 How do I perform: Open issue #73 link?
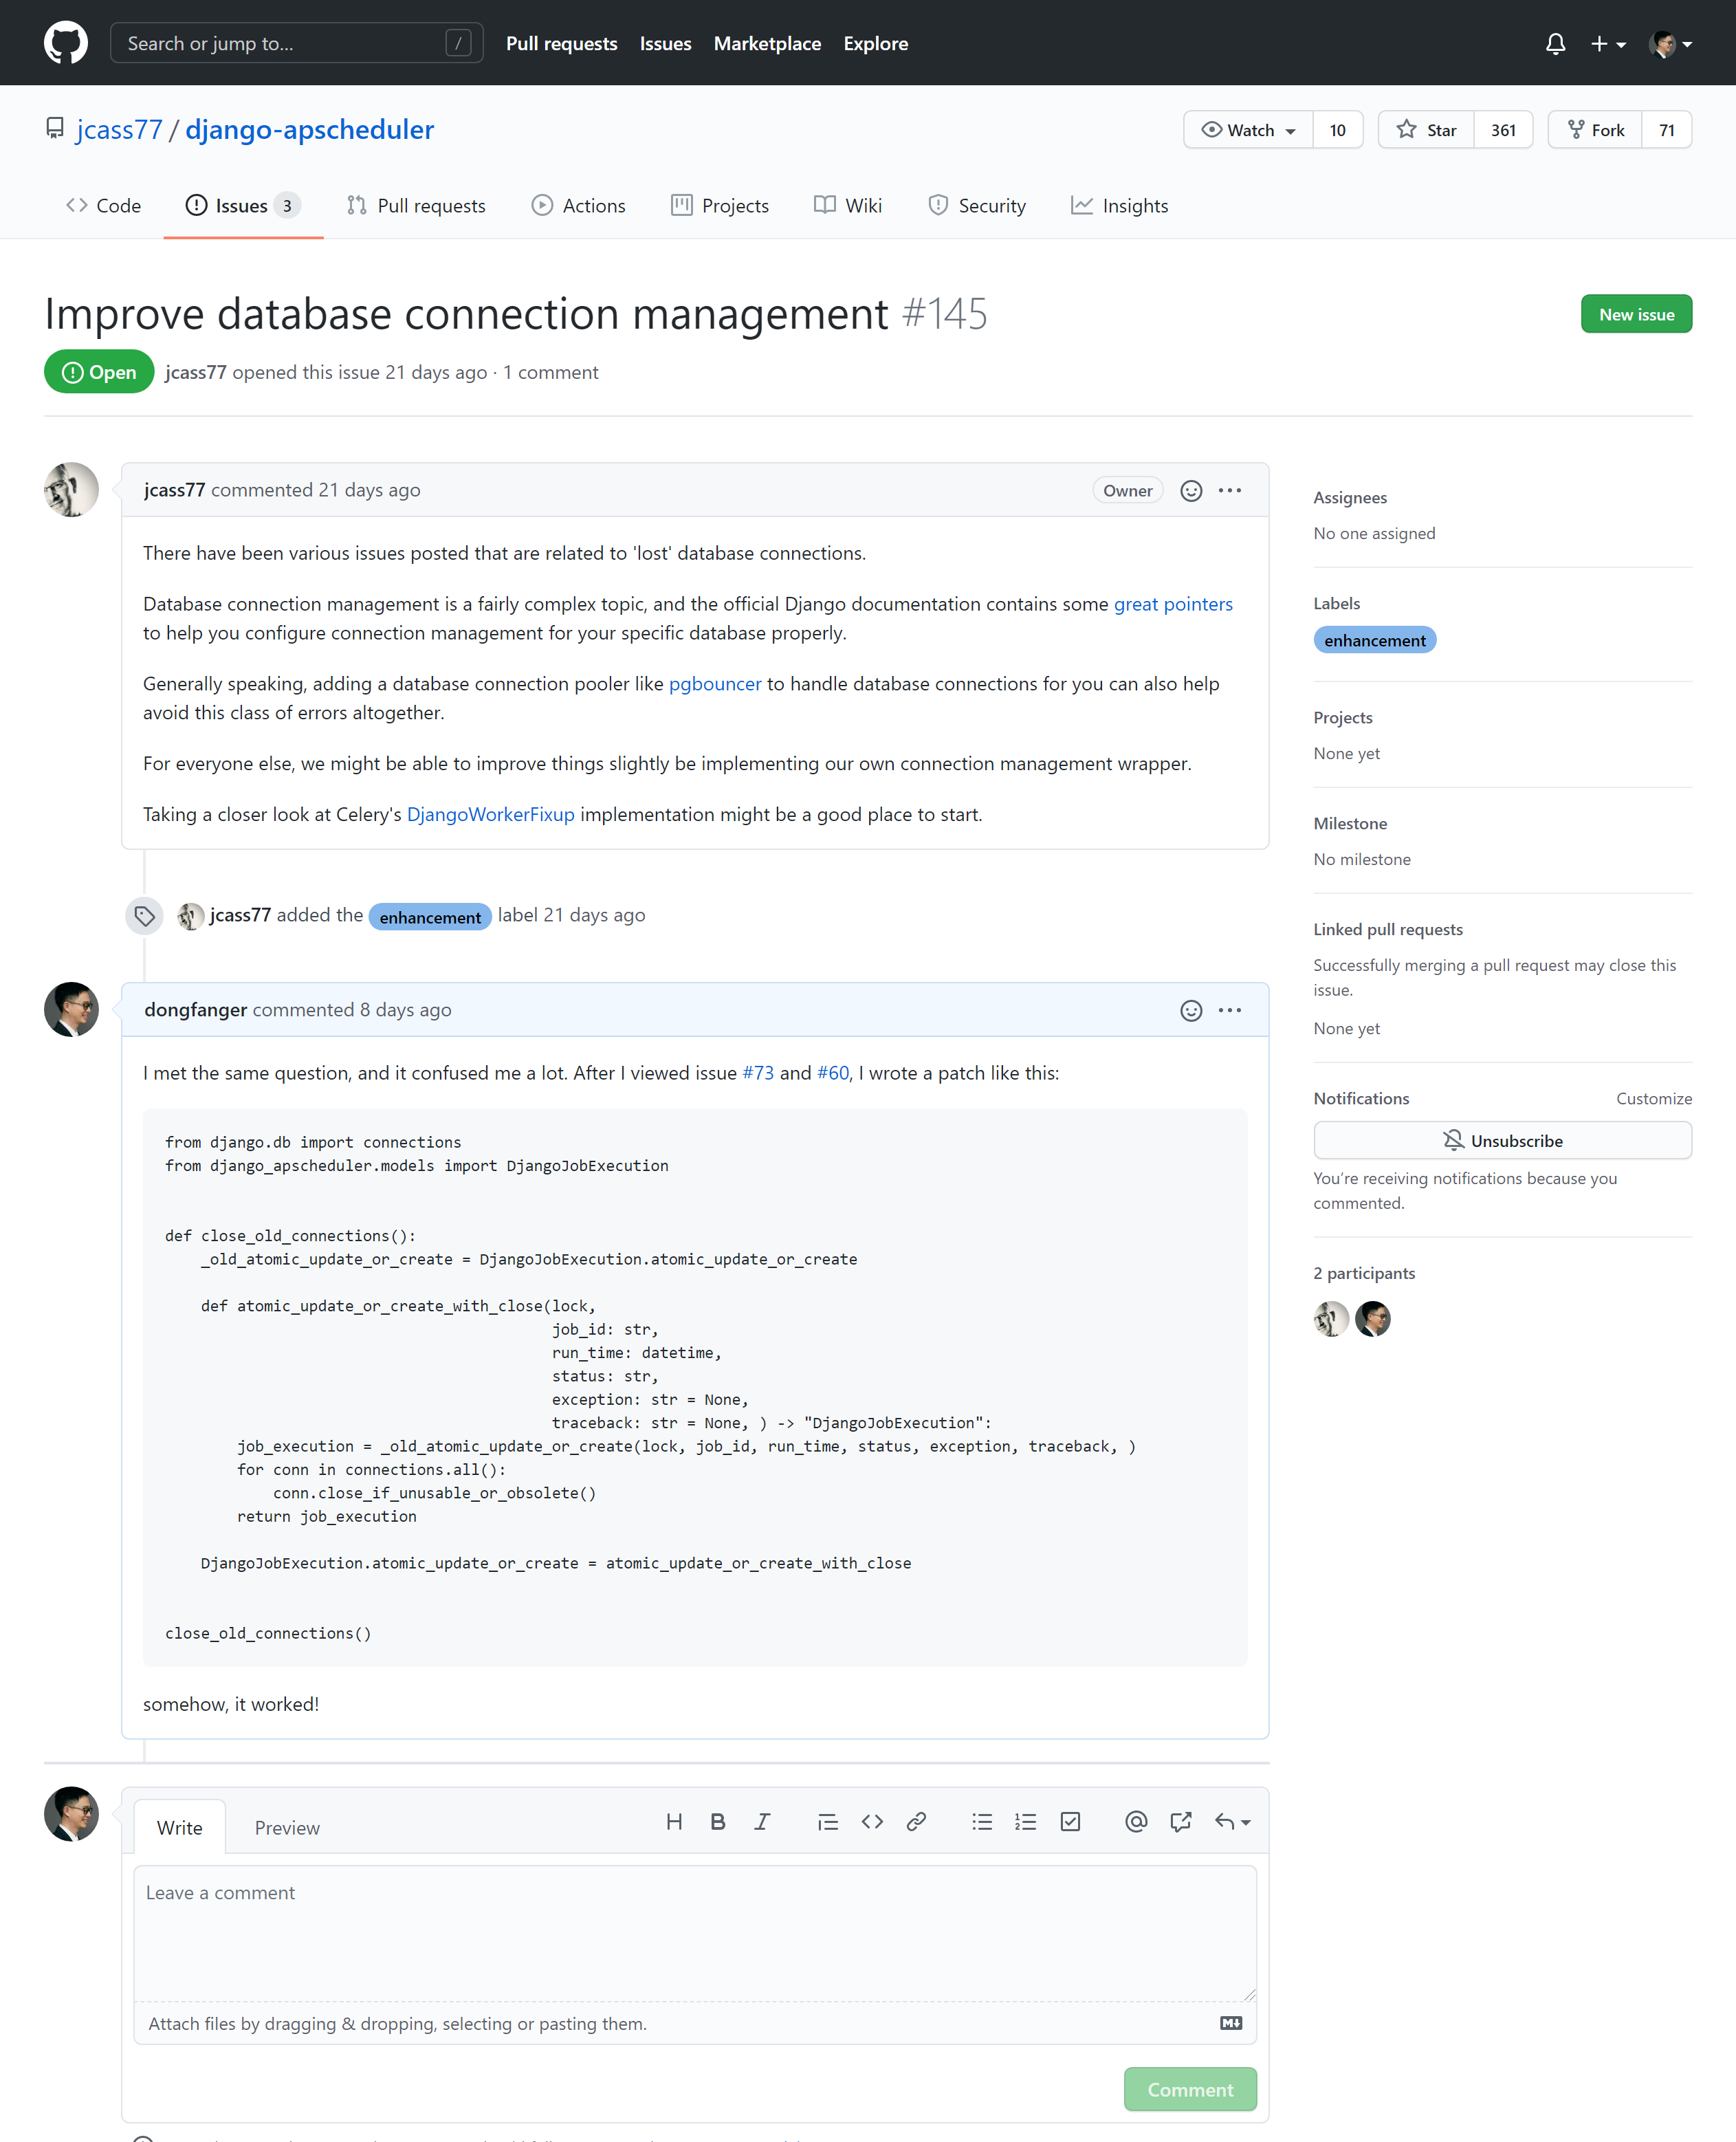tap(758, 1072)
